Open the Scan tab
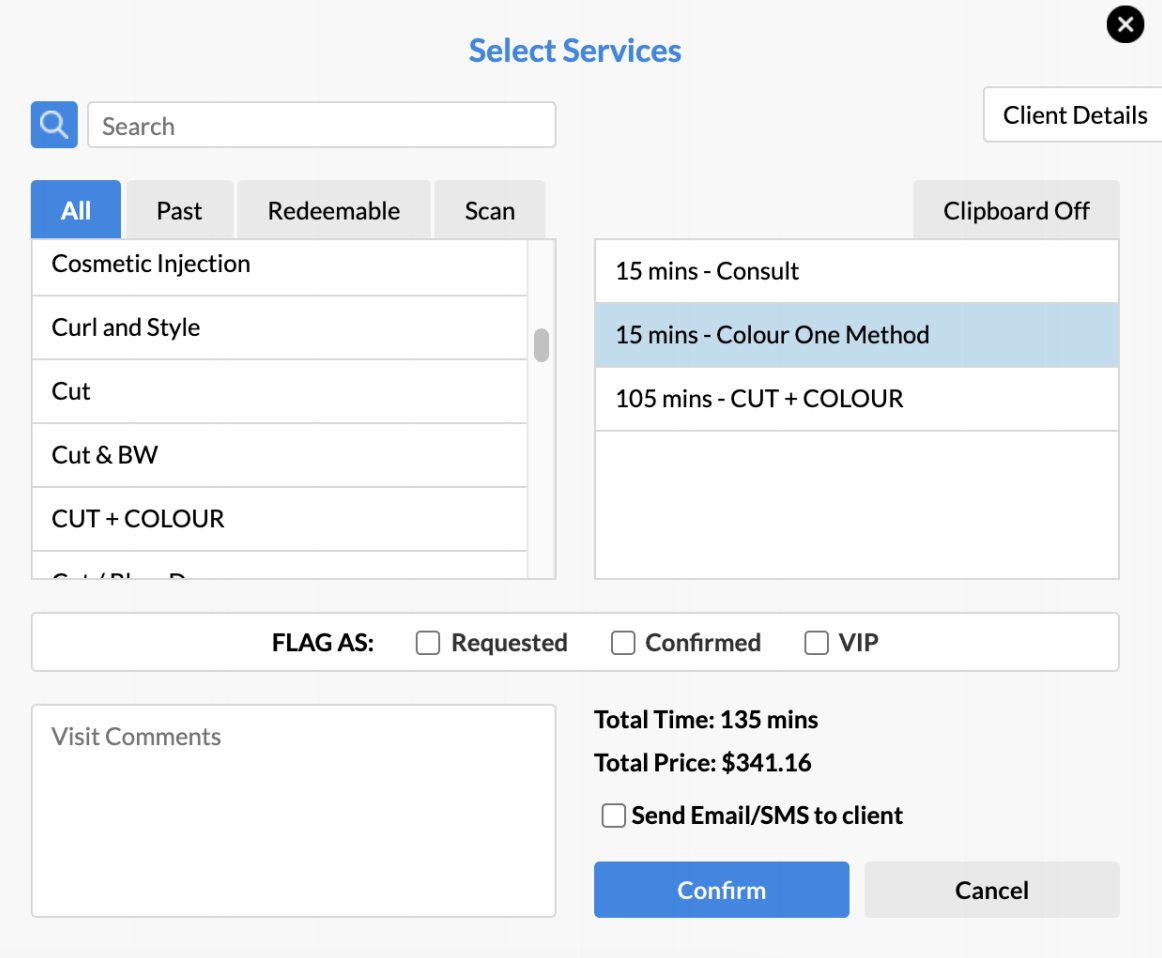 489,211
